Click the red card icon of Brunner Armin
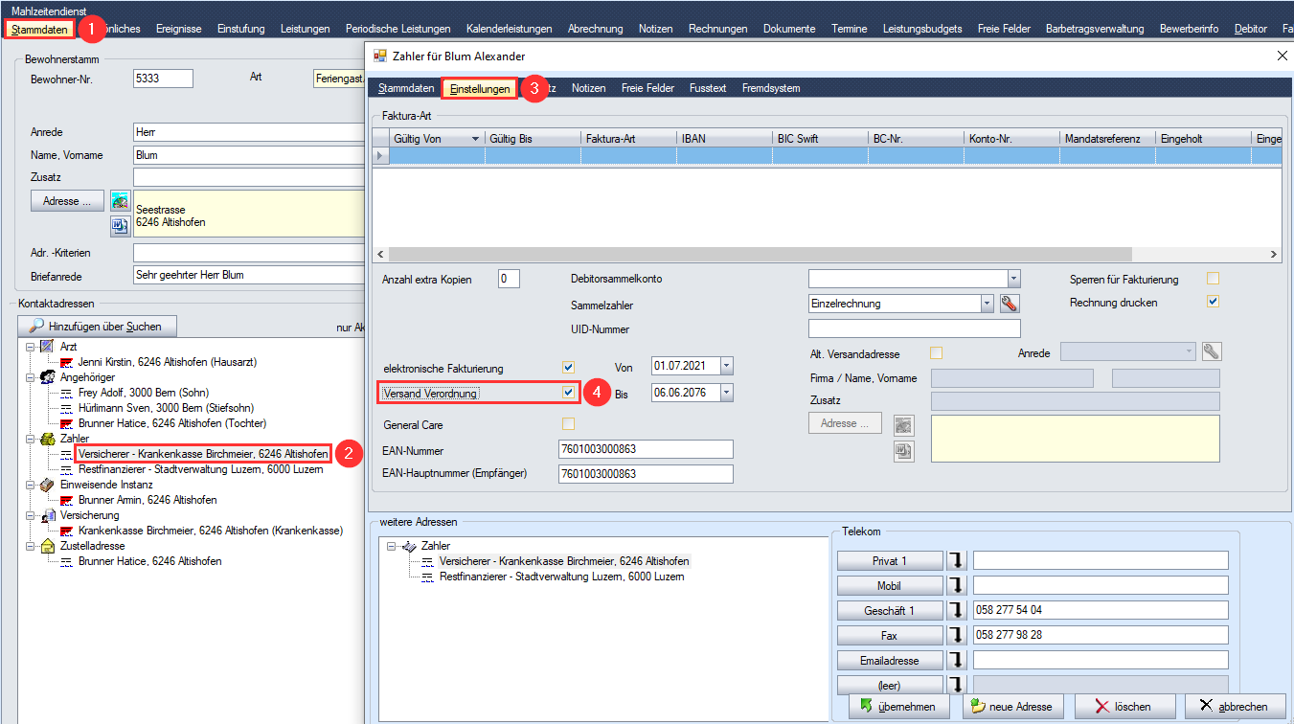 coord(67,500)
